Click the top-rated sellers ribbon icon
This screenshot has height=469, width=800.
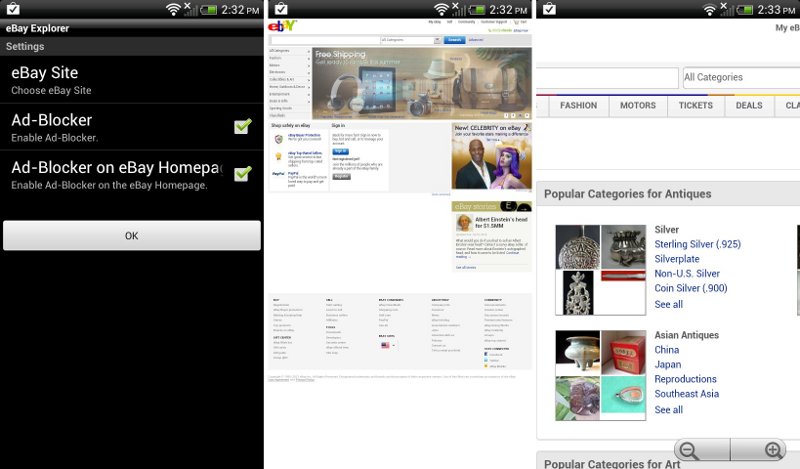(x=278, y=156)
